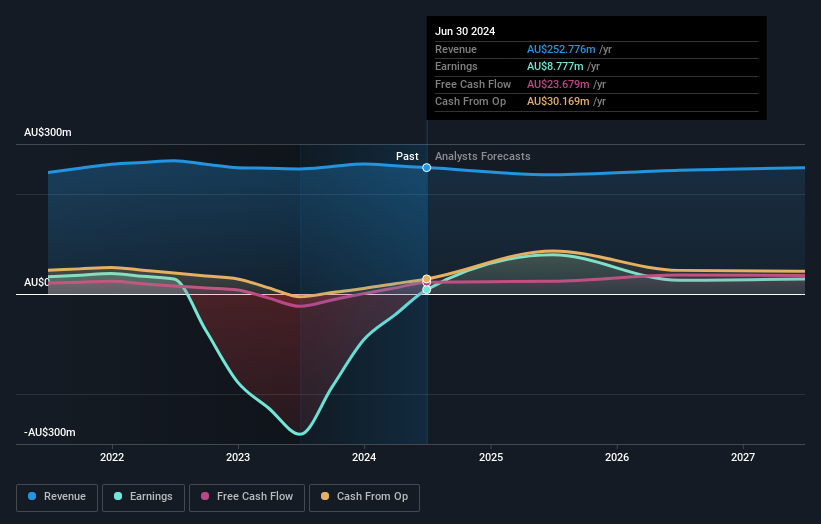Click the AU$252.776m revenue value
Screen dimensions: 821x524
pyautogui.click(x=561, y=49)
